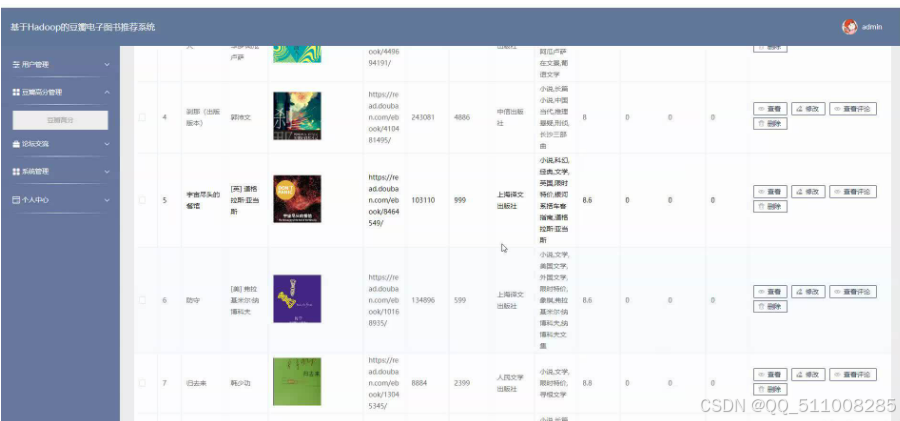Viewport: 900px width, 421px height.
Task: Click 删除 for the 防守 row
Action: coord(770,307)
